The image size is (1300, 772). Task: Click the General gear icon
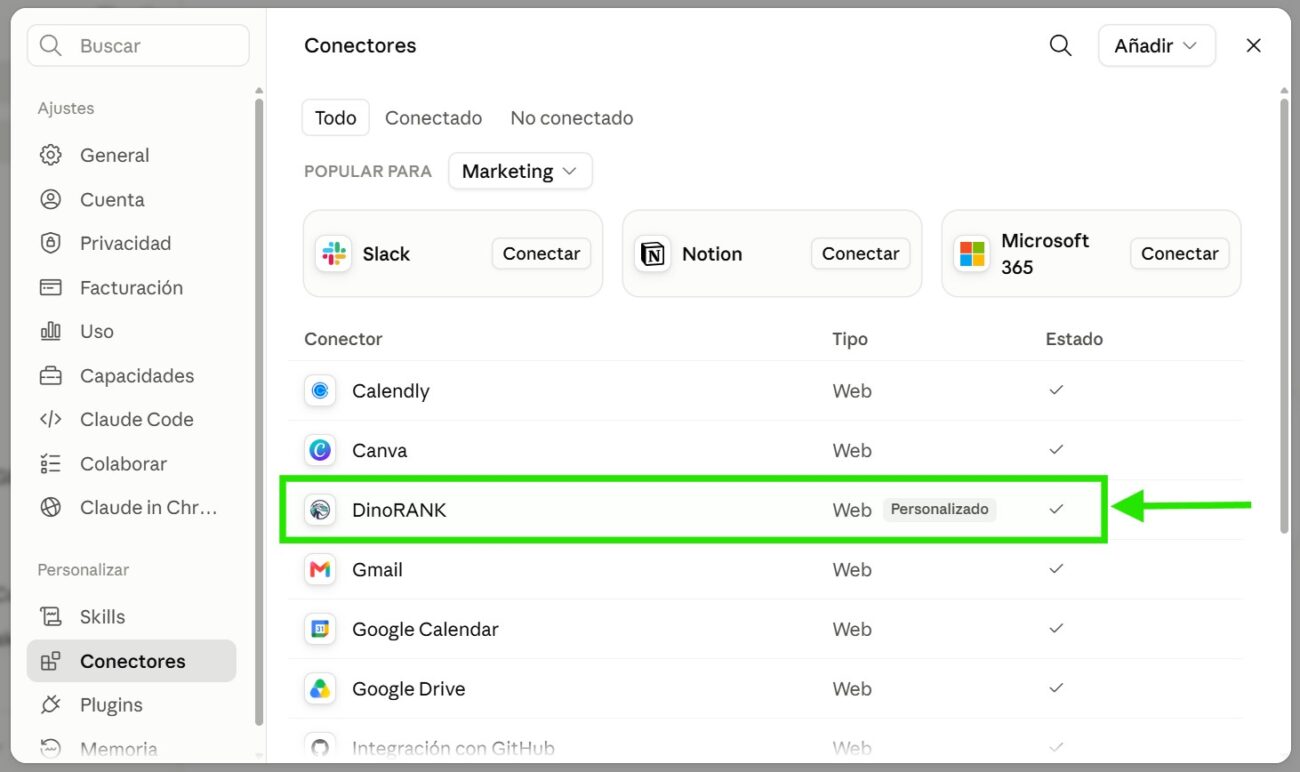pyautogui.click(x=50, y=155)
